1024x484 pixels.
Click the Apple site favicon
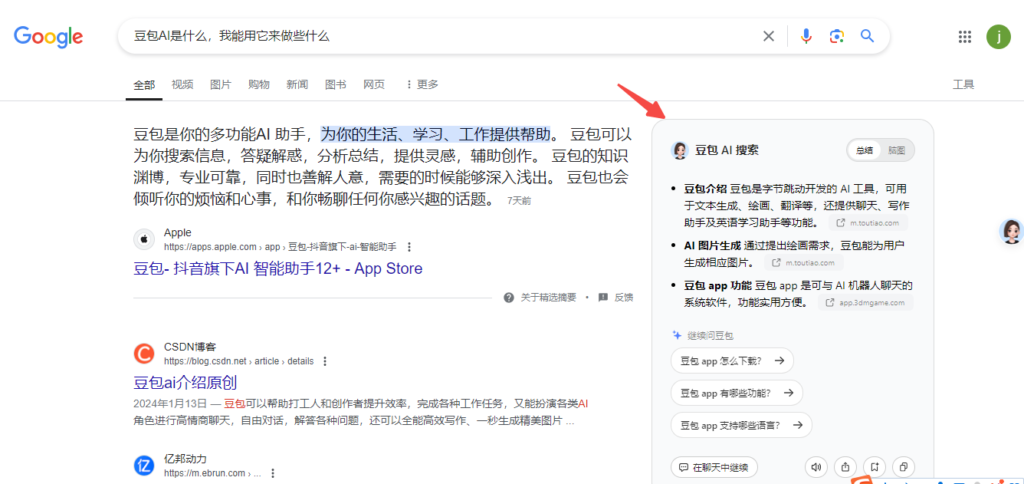(144, 239)
